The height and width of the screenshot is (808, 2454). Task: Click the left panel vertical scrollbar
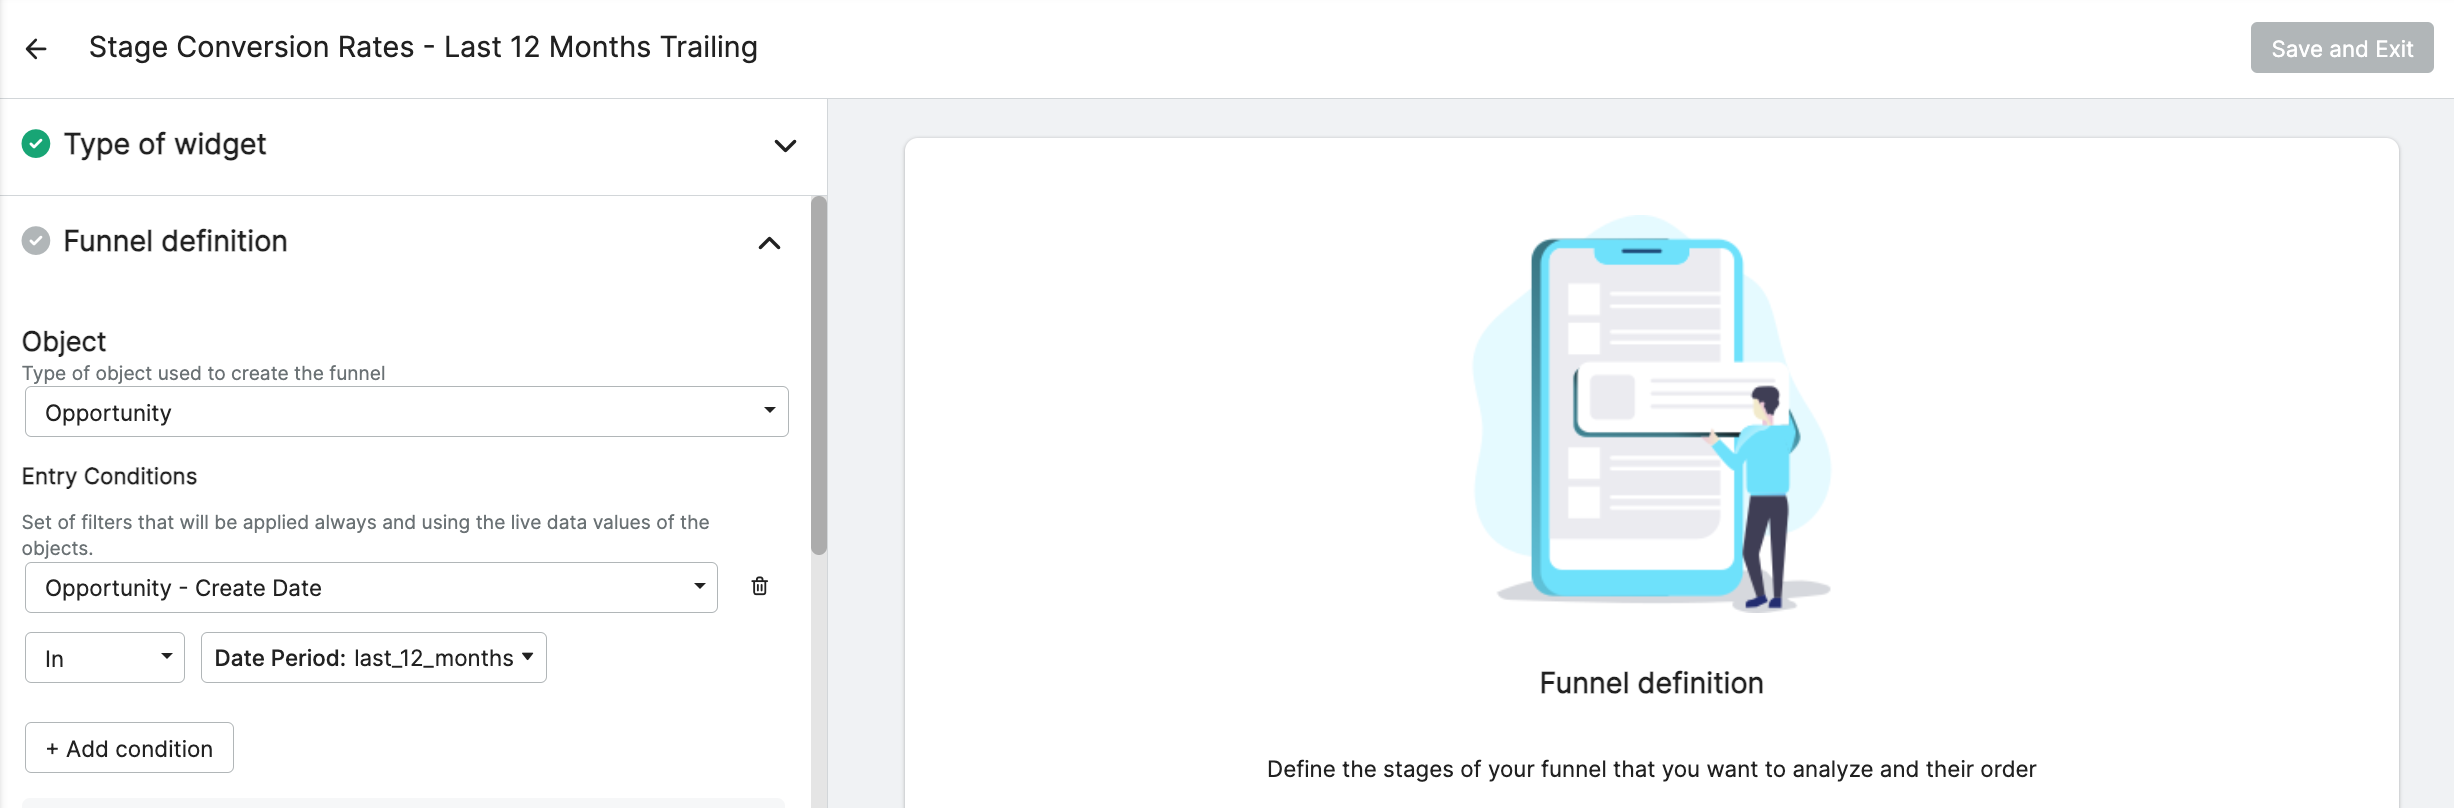819,375
